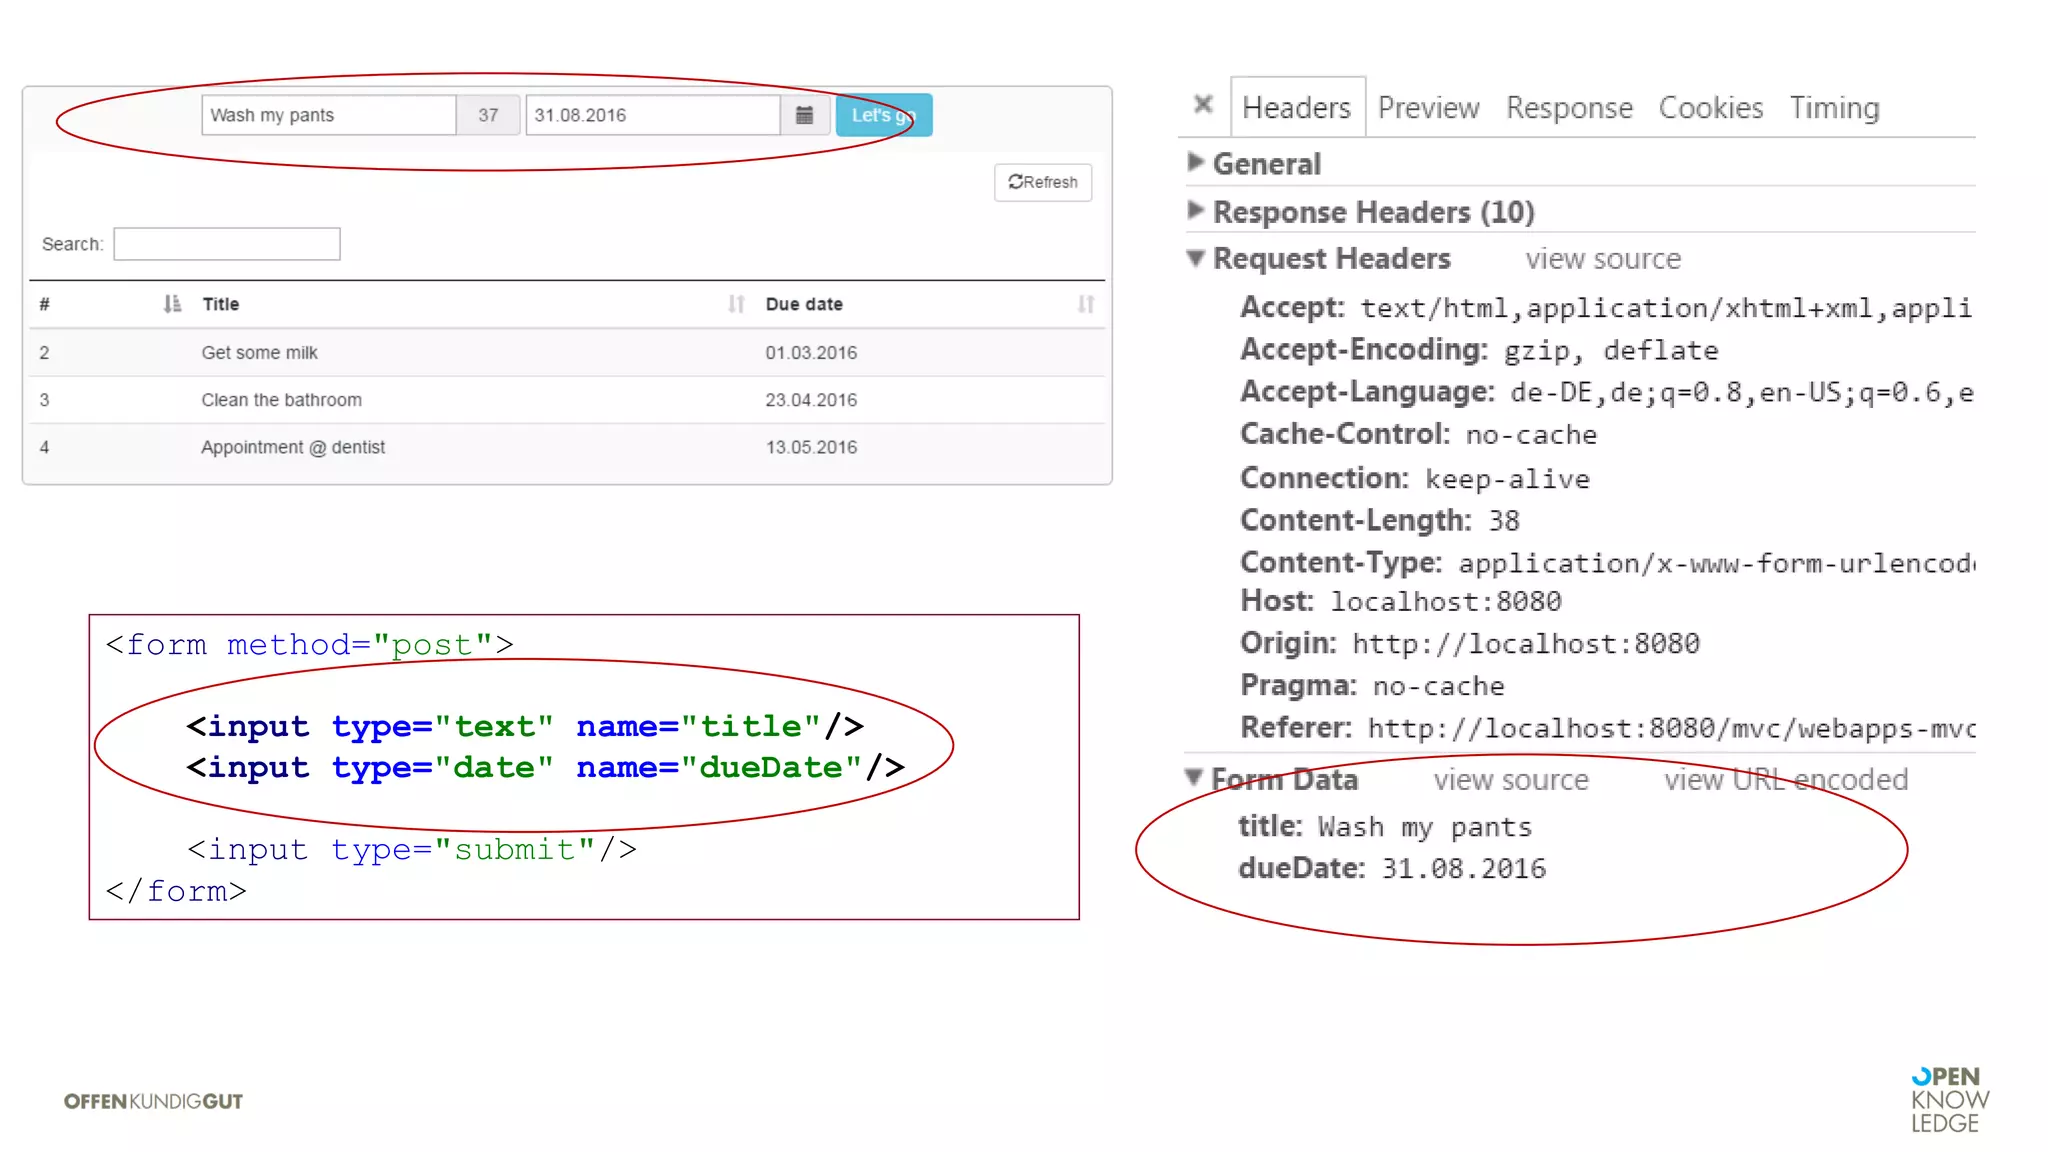Open the Timing tab
Screen dimensions: 2048x1152
pyautogui.click(x=1834, y=107)
